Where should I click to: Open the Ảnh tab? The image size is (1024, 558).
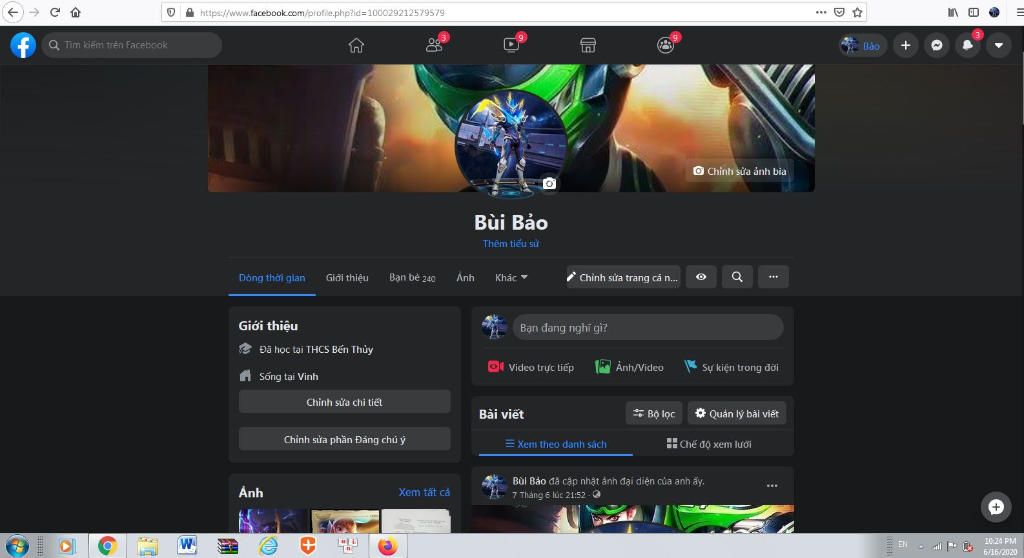click(x=465, y=278)
